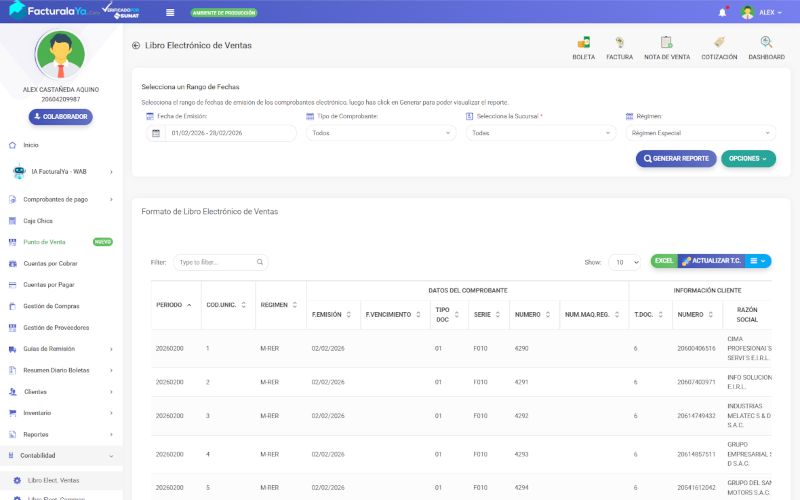Image resolution: width=800 pixels, height=500 pixels.
Task: Click the EXCEL export button
Action: [663, 261]
